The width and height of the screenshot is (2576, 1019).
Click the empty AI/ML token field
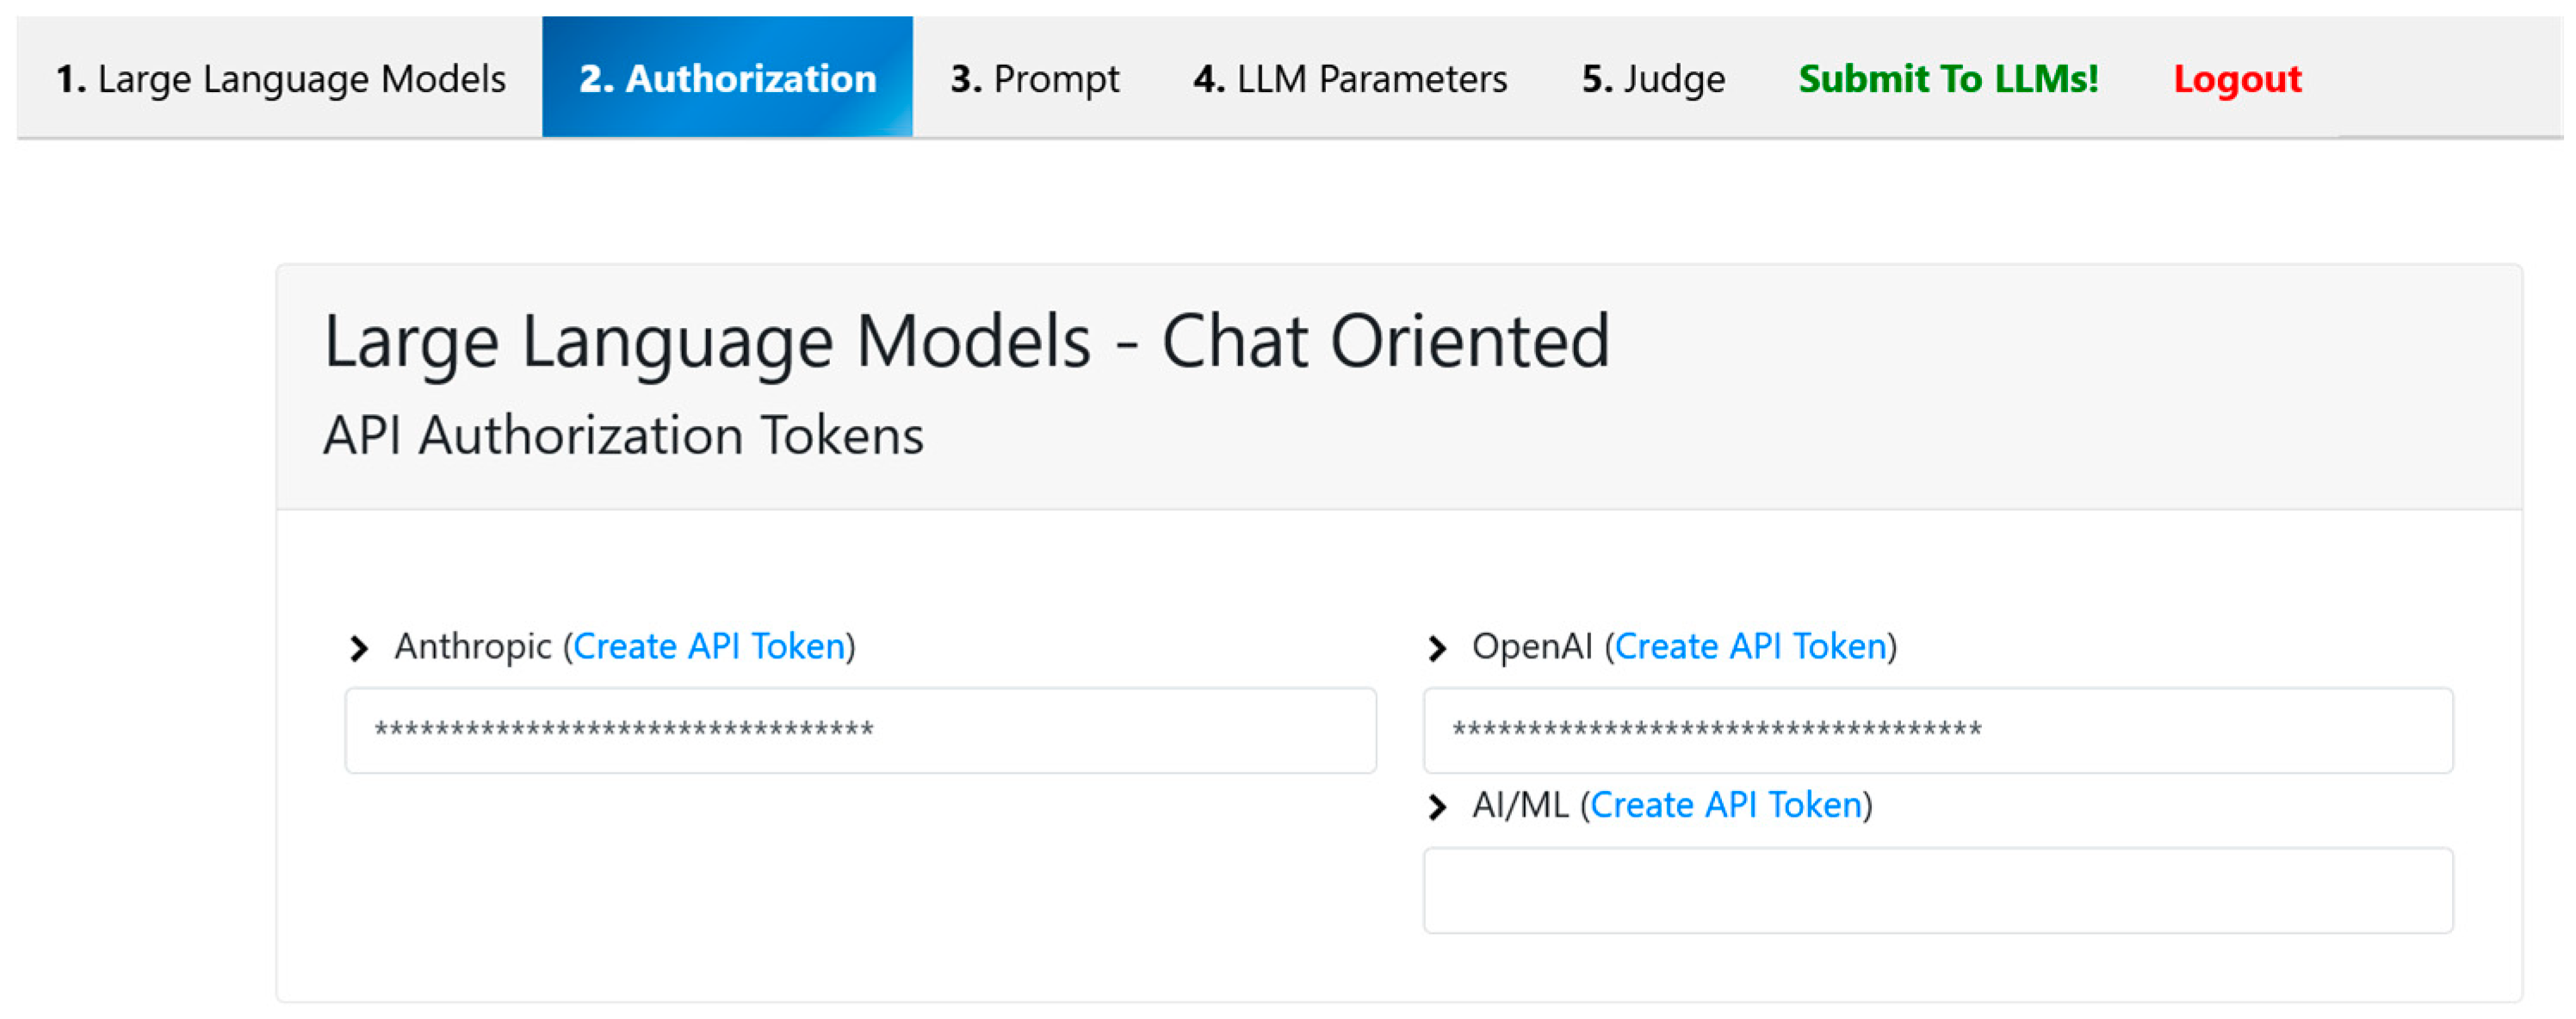1937,890
